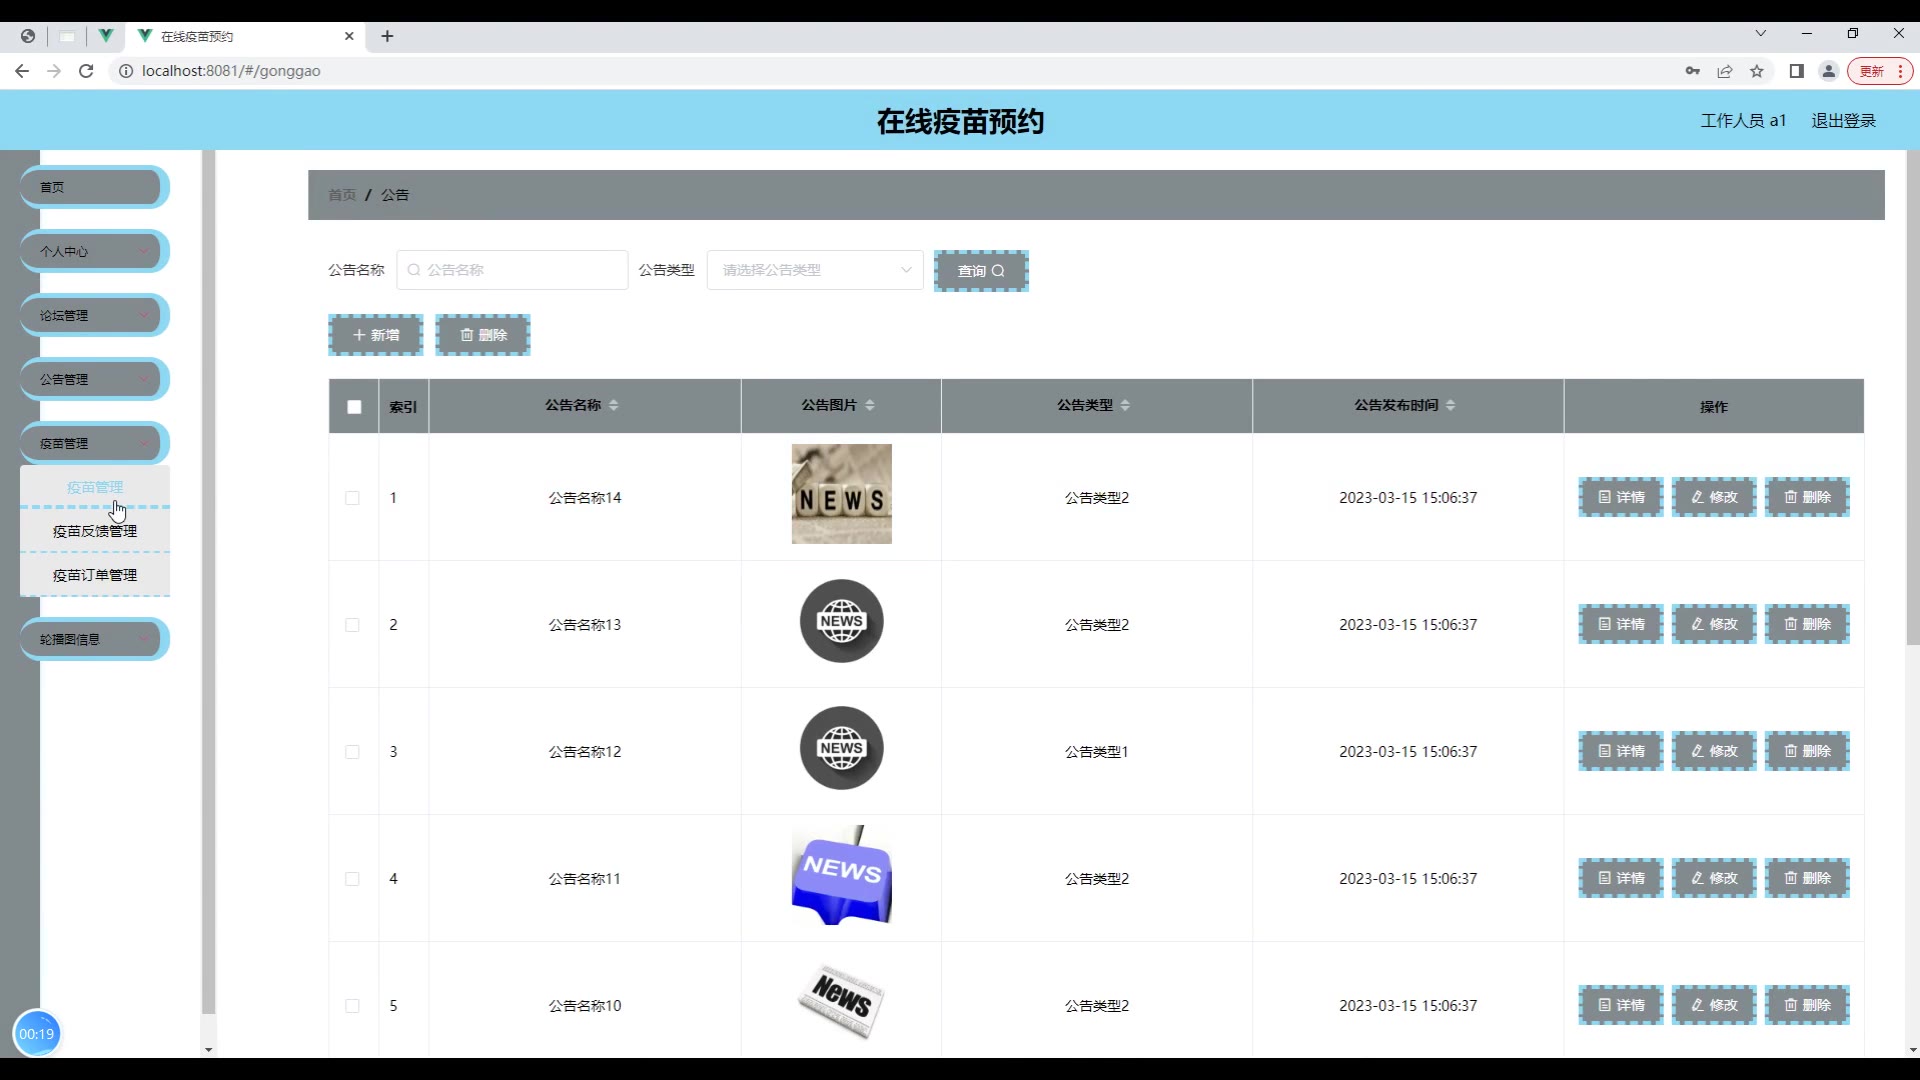Sort table by 公告名称 column arrows
Image resolution: width=1920 pixels, height=1080 pixels.
click(614, 405)
